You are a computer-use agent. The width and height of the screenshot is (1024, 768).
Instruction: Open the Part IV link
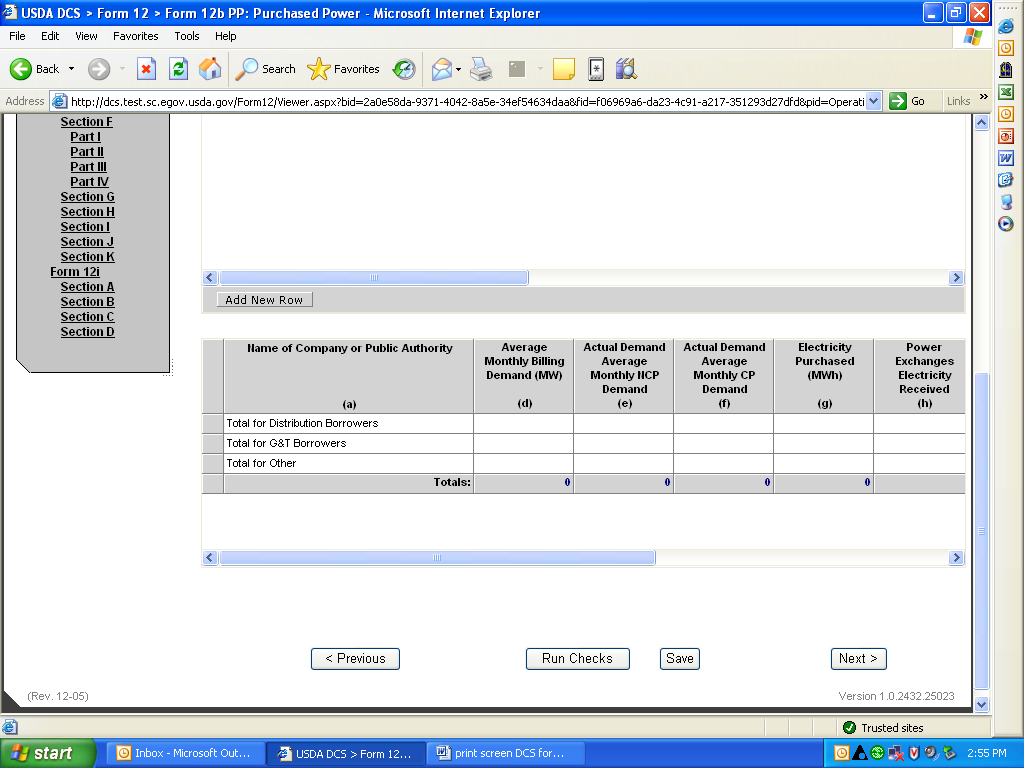coord(89,182)
